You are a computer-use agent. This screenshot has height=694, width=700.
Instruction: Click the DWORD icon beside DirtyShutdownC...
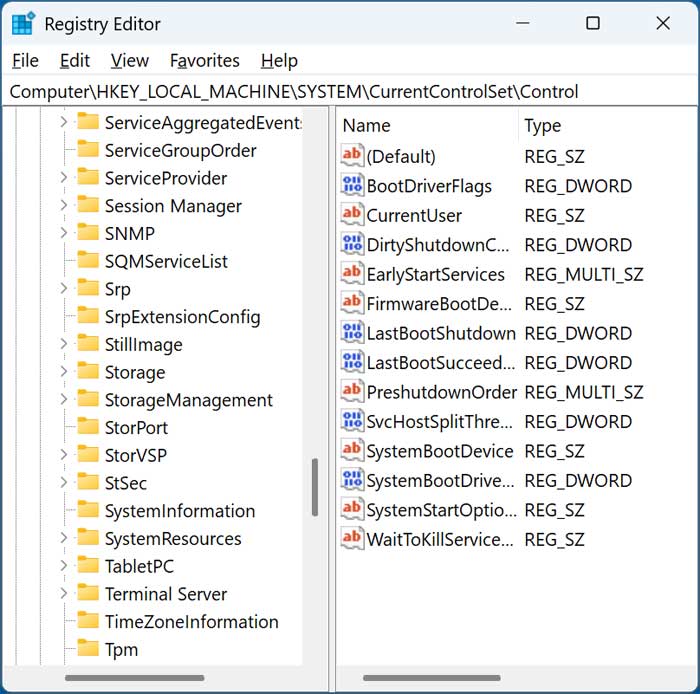pyautogui.click(x=352, y=244)
